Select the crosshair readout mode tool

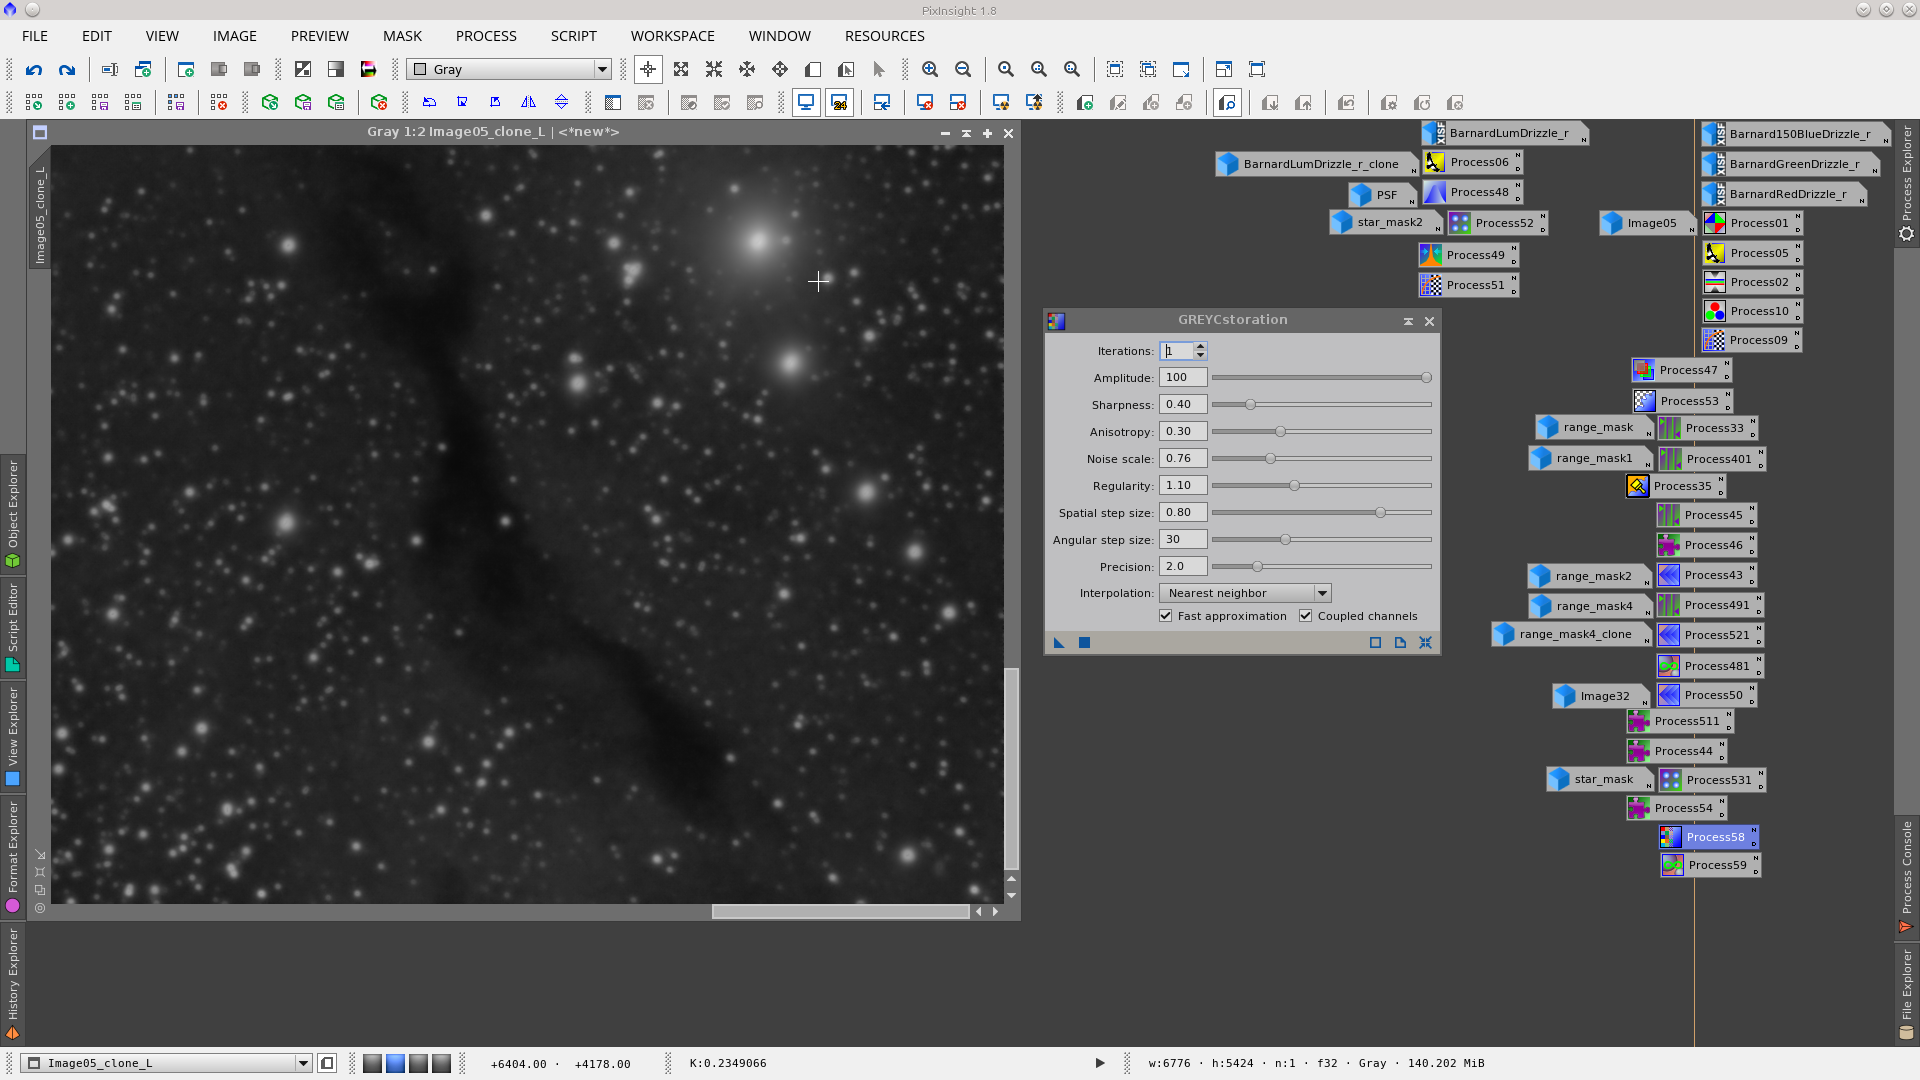coord(648,70)
